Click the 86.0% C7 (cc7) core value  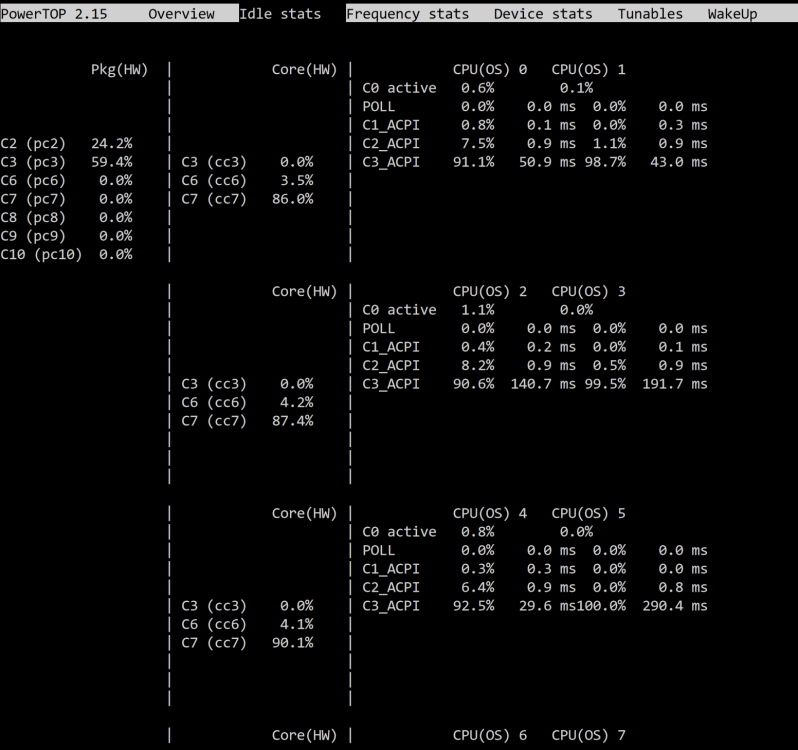[293, 199]
